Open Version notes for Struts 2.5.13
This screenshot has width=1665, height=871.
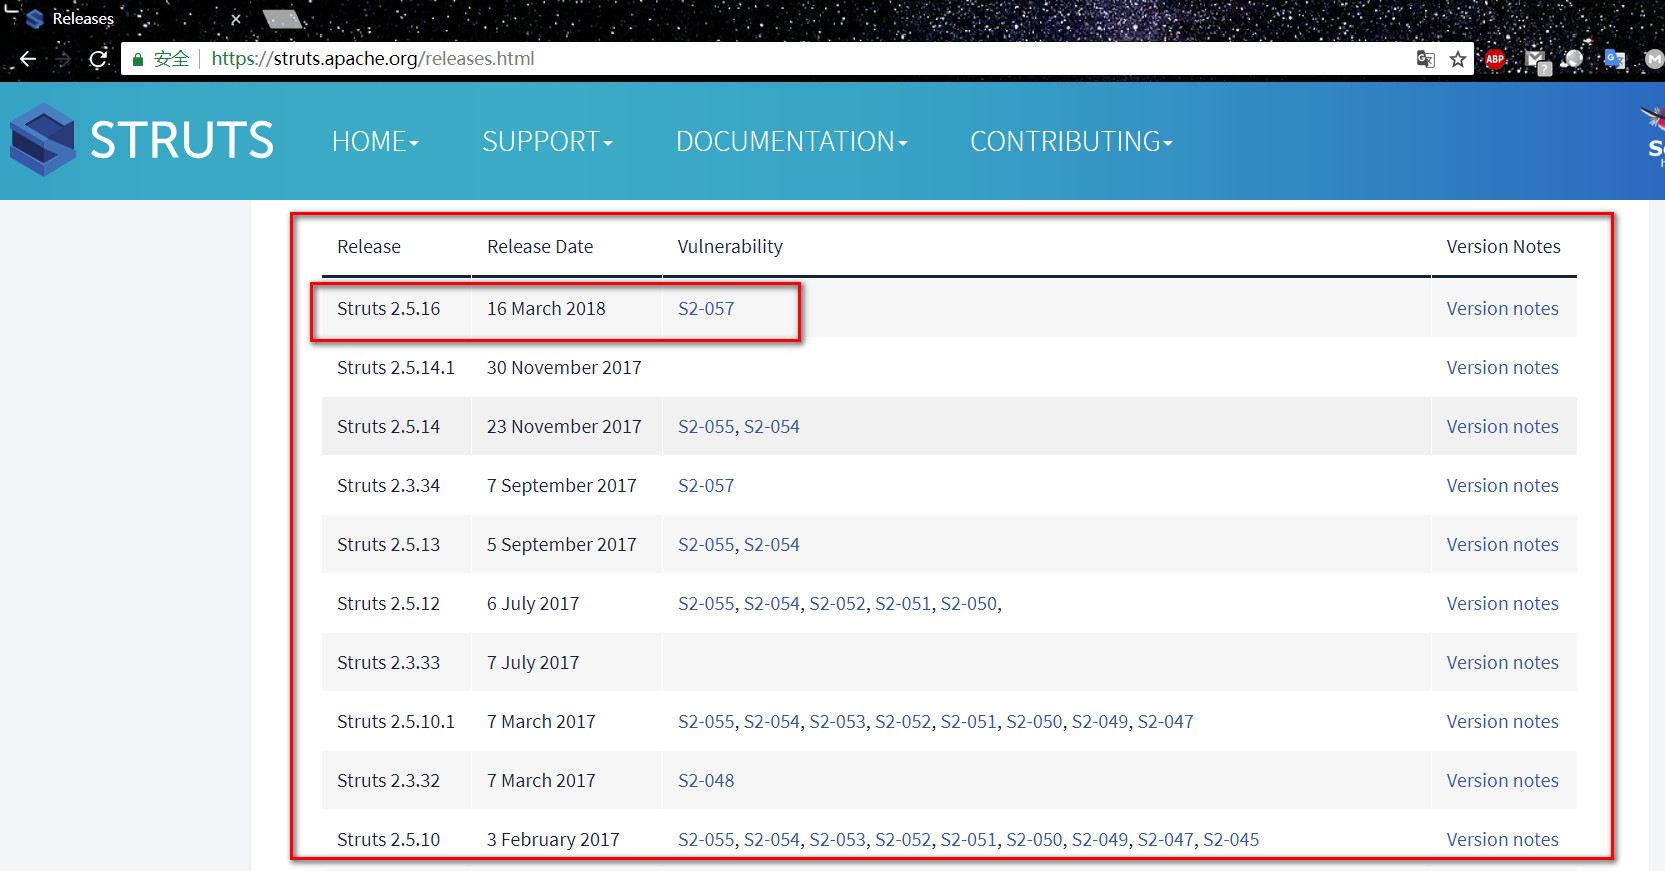pos(1502,545)
